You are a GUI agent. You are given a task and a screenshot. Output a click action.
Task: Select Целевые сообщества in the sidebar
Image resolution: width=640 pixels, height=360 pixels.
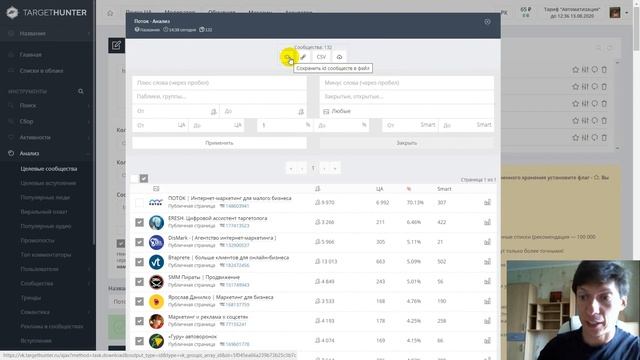[x=49, y=169]
